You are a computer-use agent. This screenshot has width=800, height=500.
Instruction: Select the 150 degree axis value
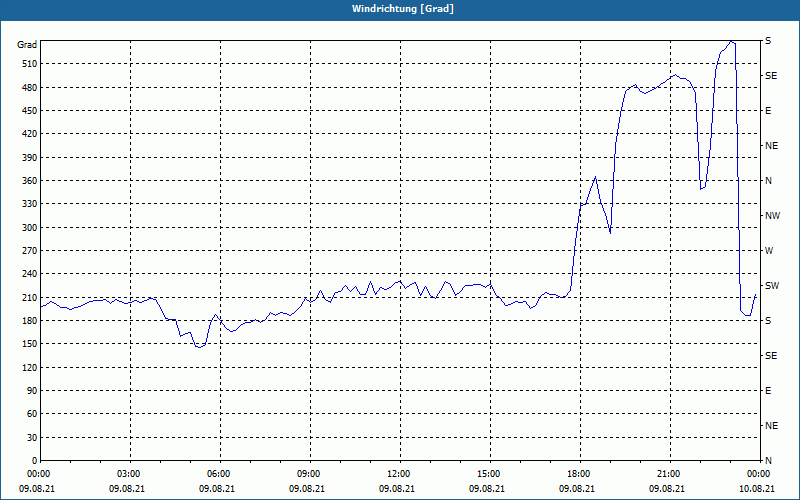[30, 344]
